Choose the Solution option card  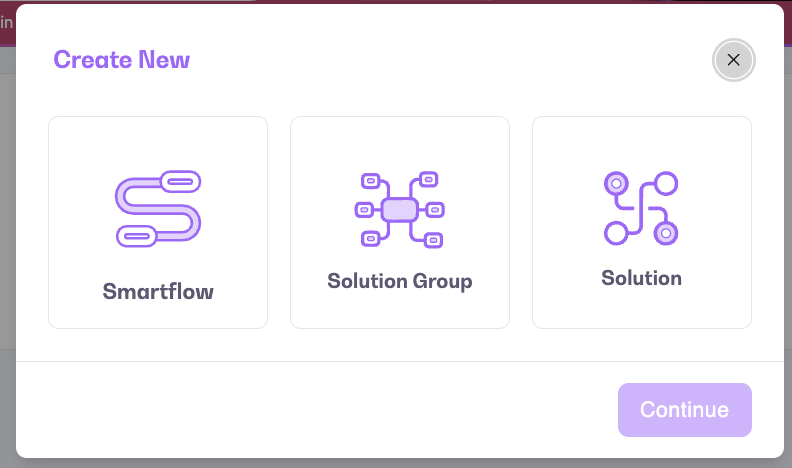click(641, 223)
